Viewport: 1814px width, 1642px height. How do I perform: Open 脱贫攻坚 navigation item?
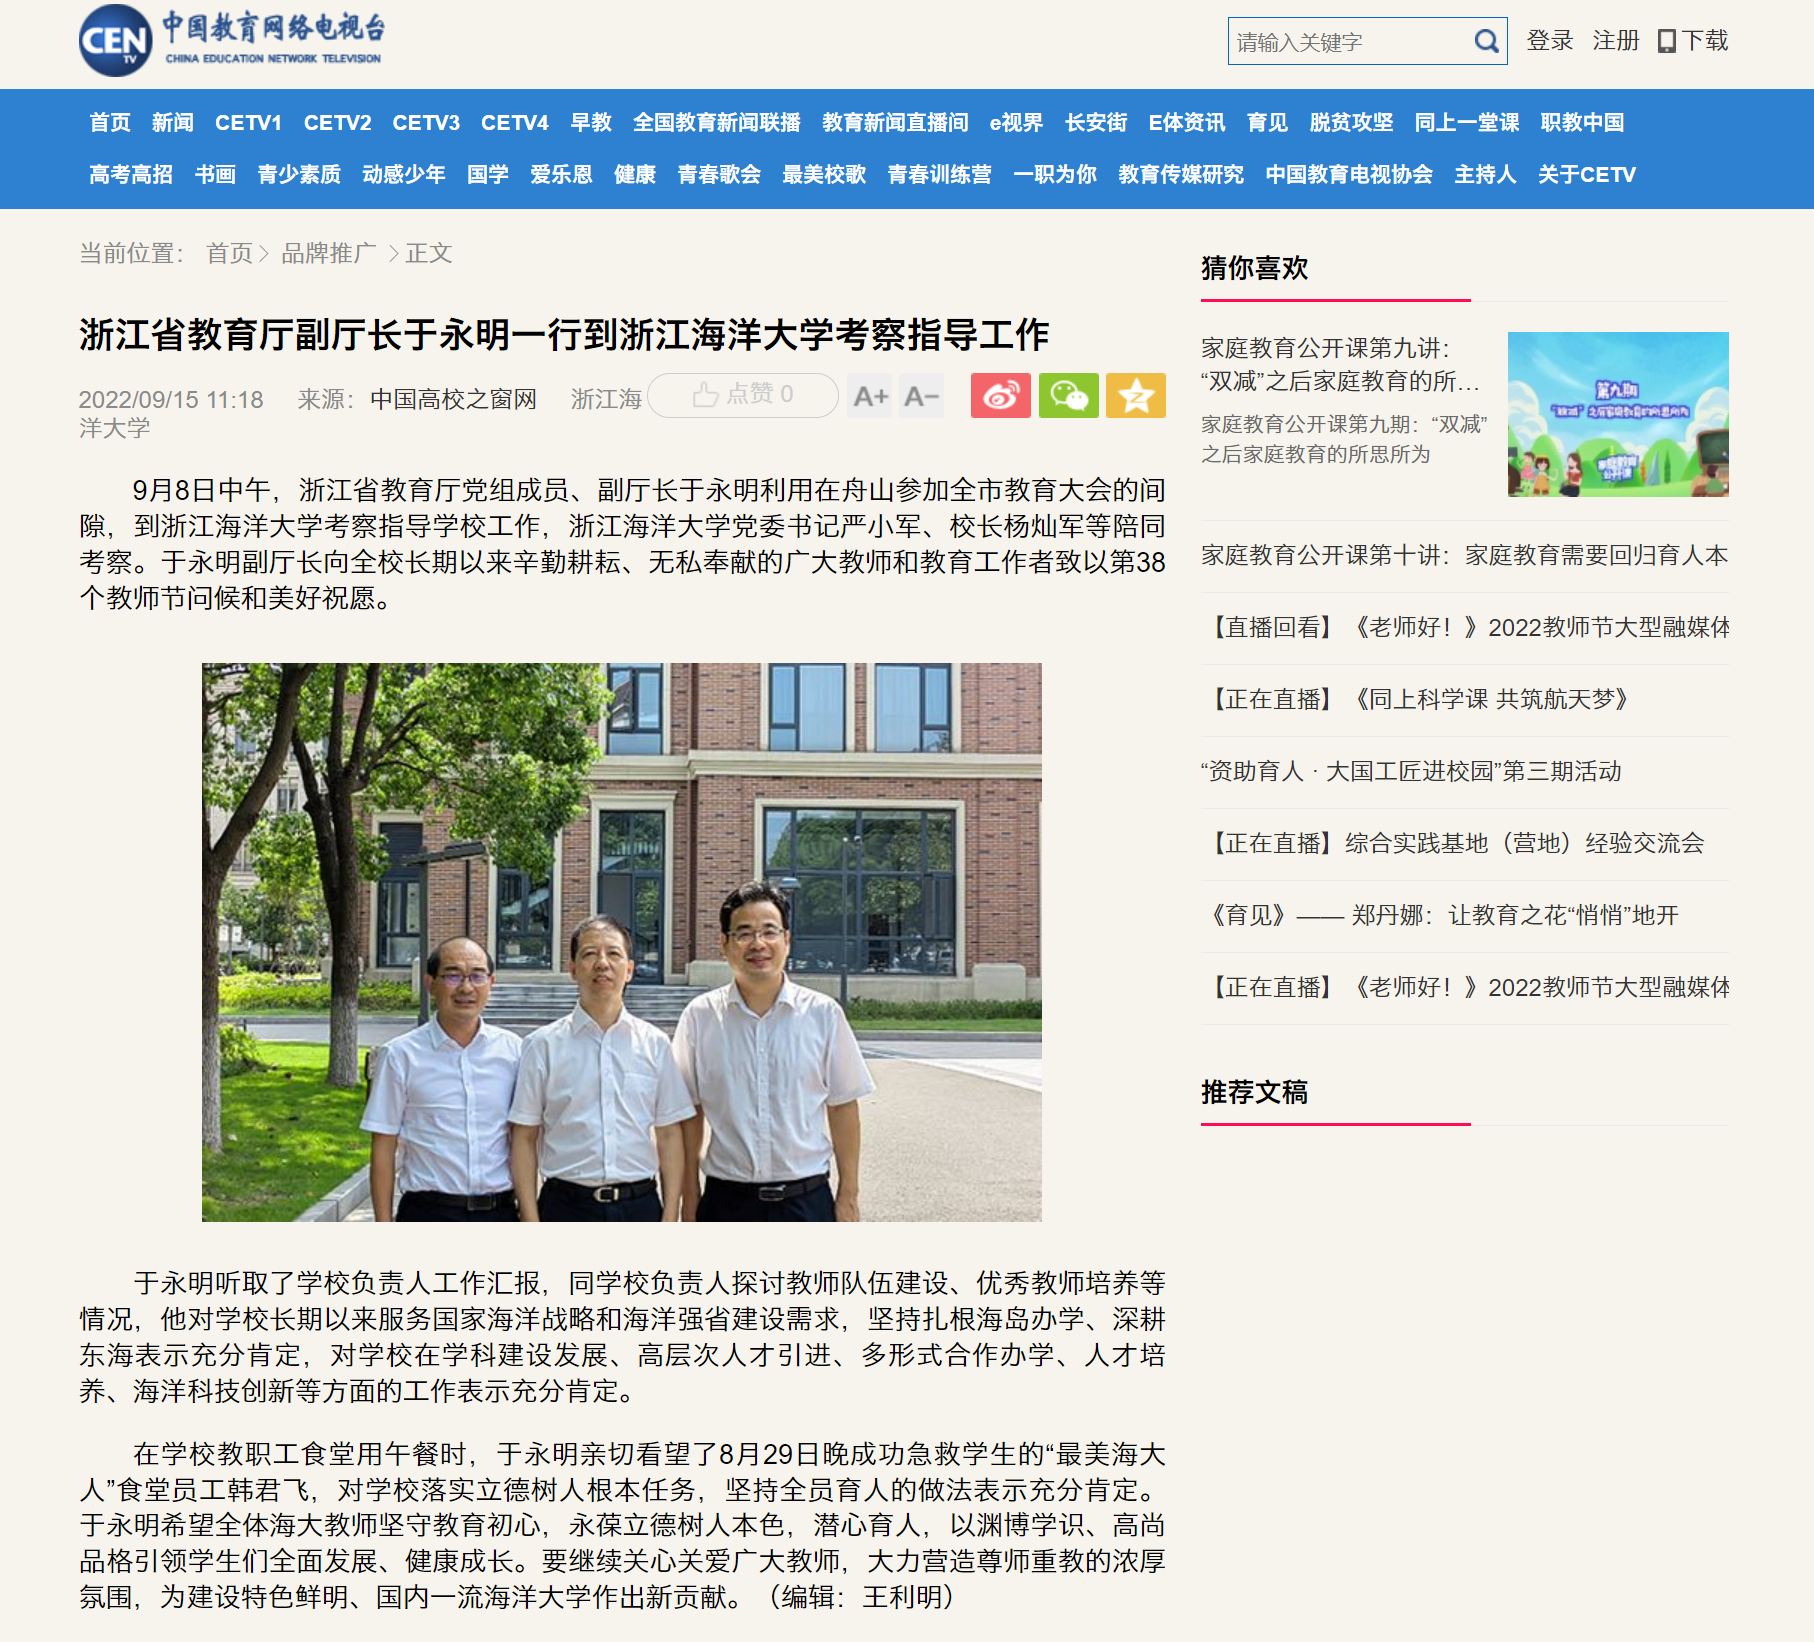(x=1352, y=122)
